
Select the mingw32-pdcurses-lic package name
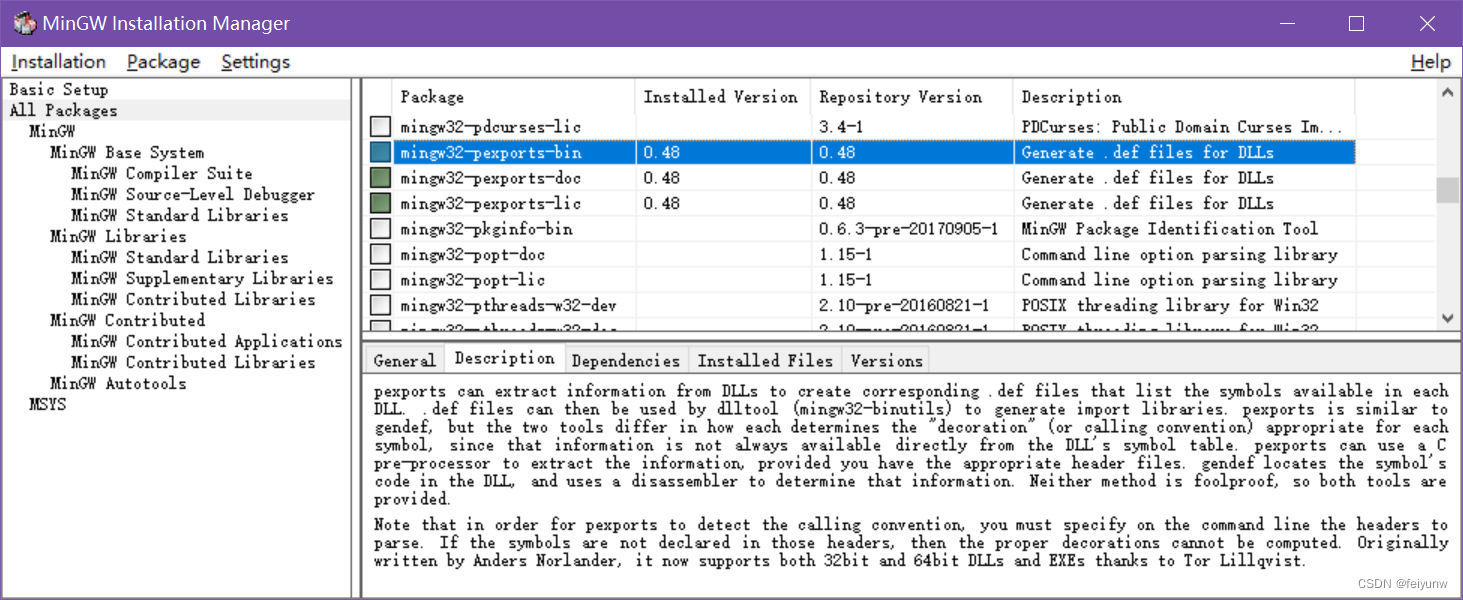pos(490,127)
